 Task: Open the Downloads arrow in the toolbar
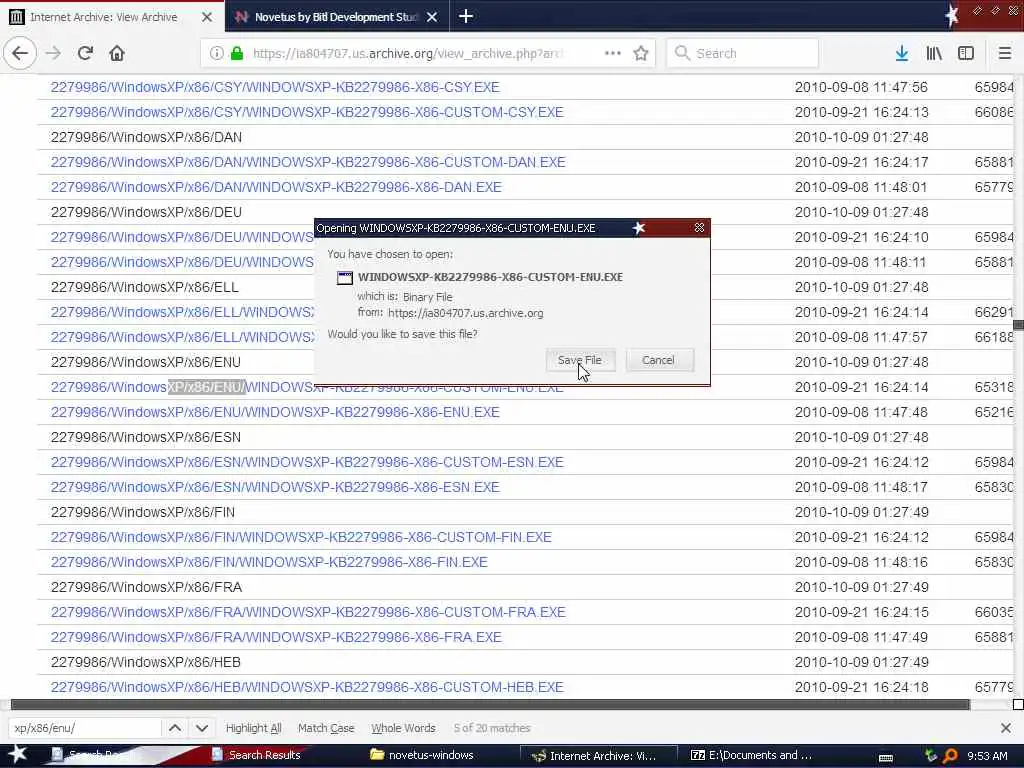point(901,54)
